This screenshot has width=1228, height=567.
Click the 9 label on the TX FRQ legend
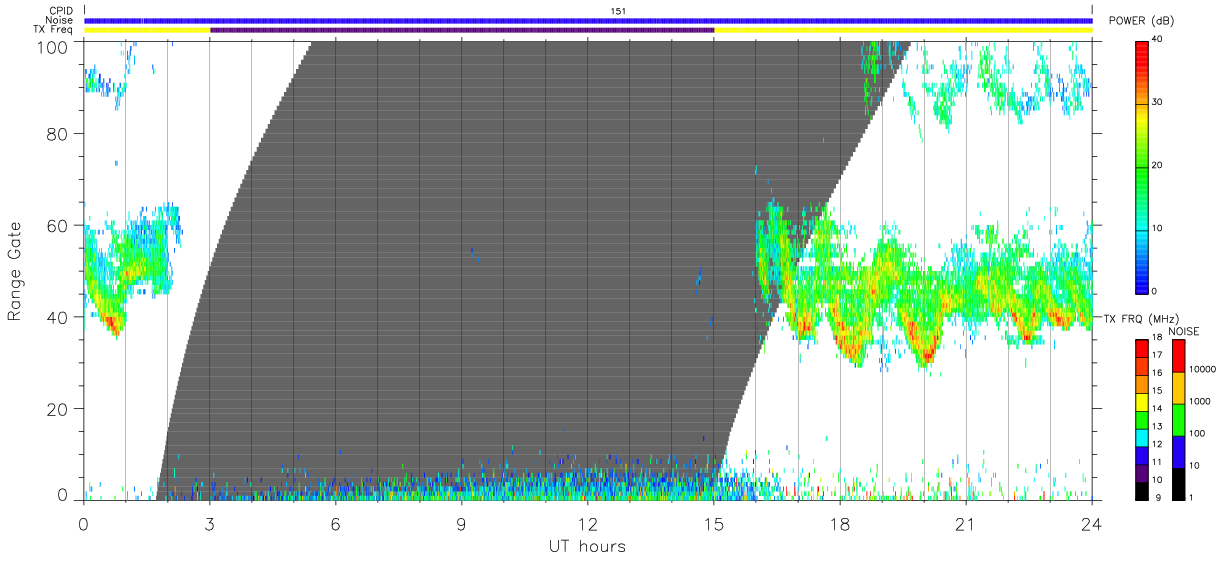(1156, 498)
